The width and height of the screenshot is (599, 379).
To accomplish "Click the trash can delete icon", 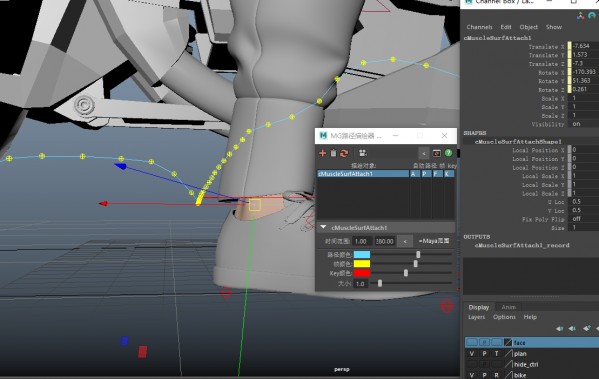I will [333, 153].
